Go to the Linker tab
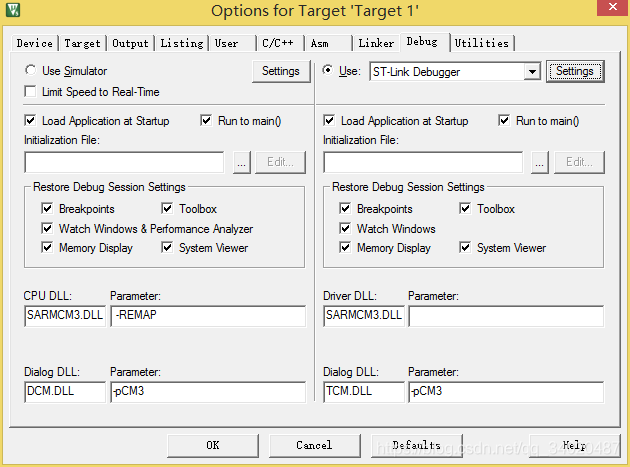630x467 pixels. (x=376, y=43)
